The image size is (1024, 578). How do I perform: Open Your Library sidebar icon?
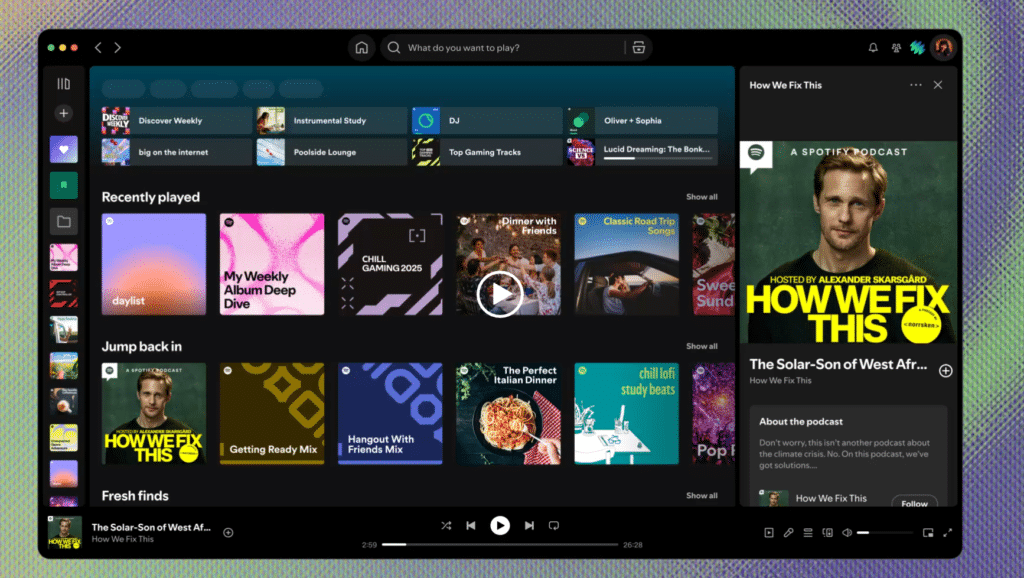click(x=63, y=84)
